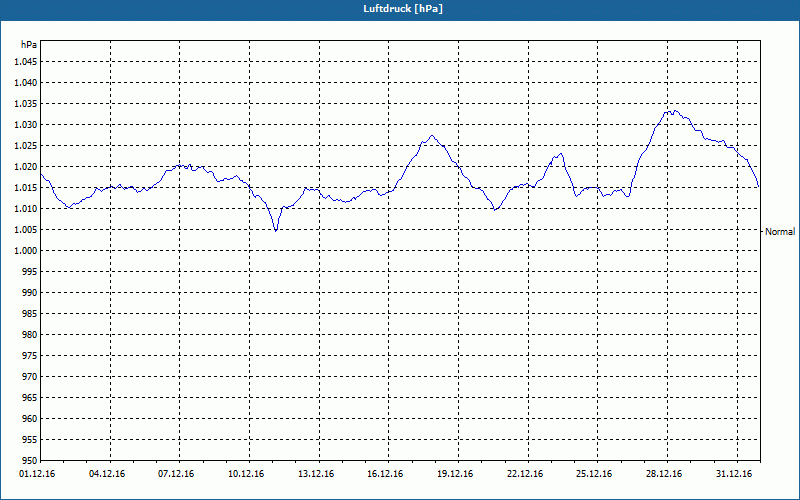Screen dimensions: 800x500
Task: Select the 1.010 y-axis value
Action: (x=26, y=209)
